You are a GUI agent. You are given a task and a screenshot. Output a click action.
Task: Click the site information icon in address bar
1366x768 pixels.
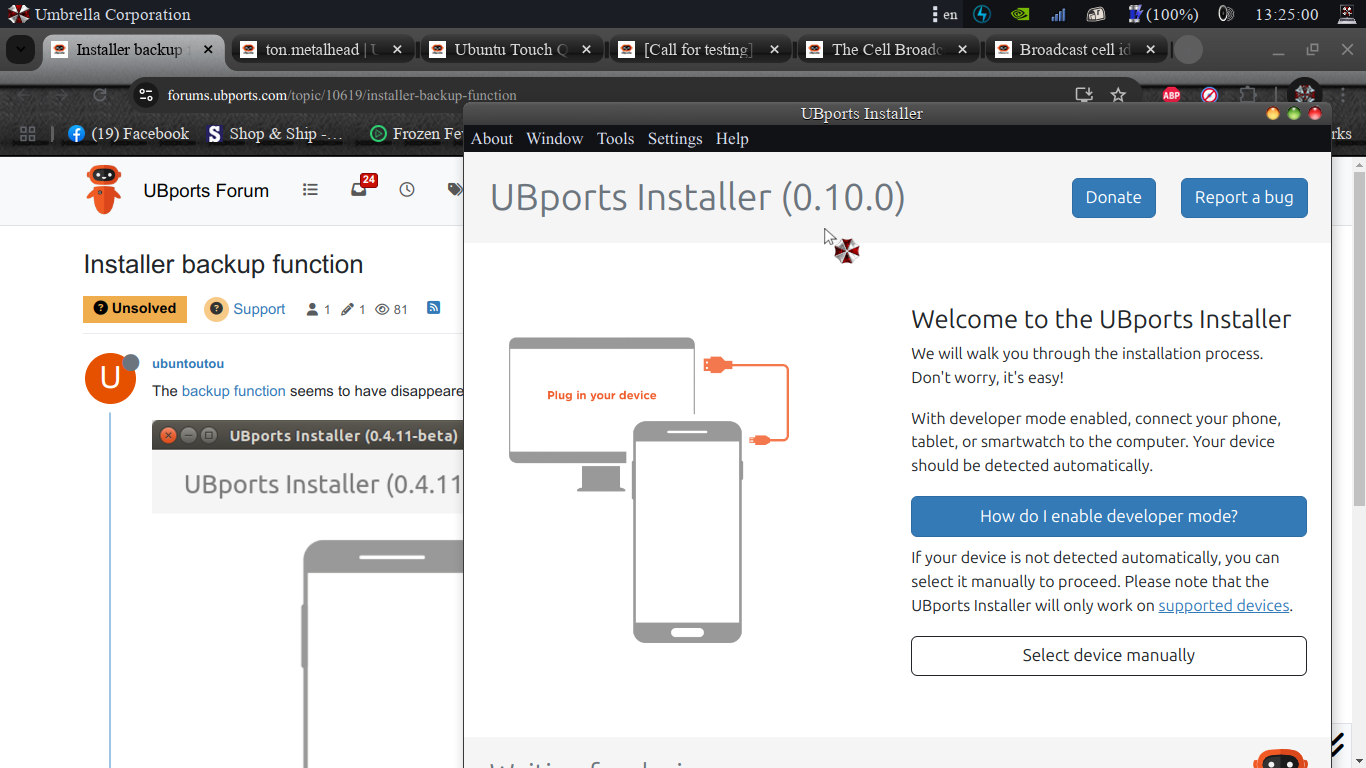tap(146, 95)
